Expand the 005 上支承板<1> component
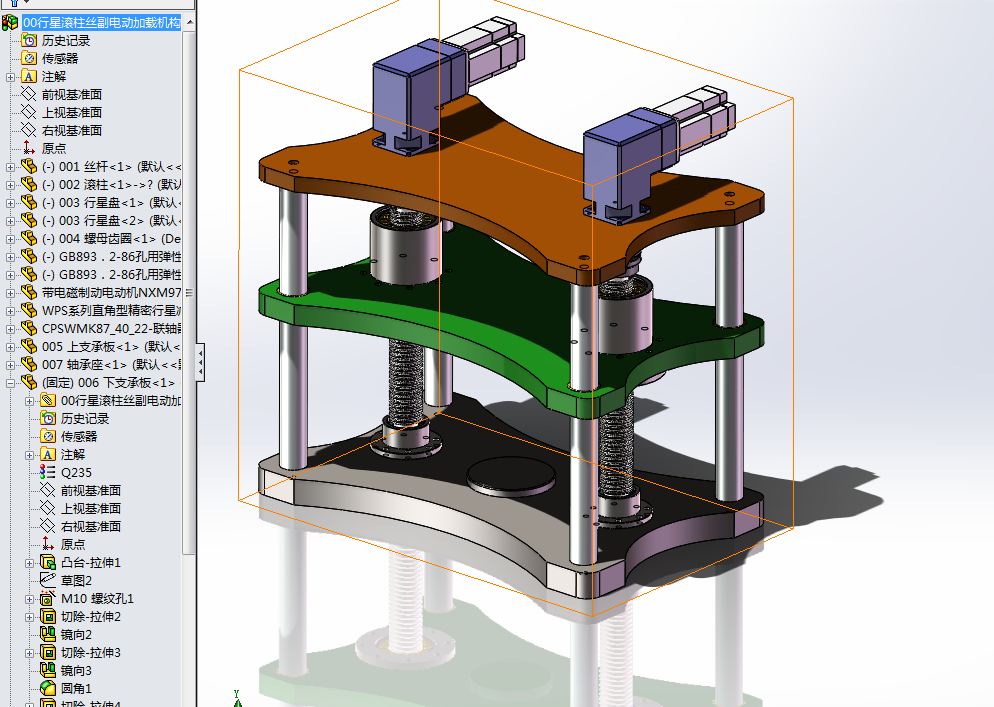This screenshot has width=994, height=707. point(10,347)
